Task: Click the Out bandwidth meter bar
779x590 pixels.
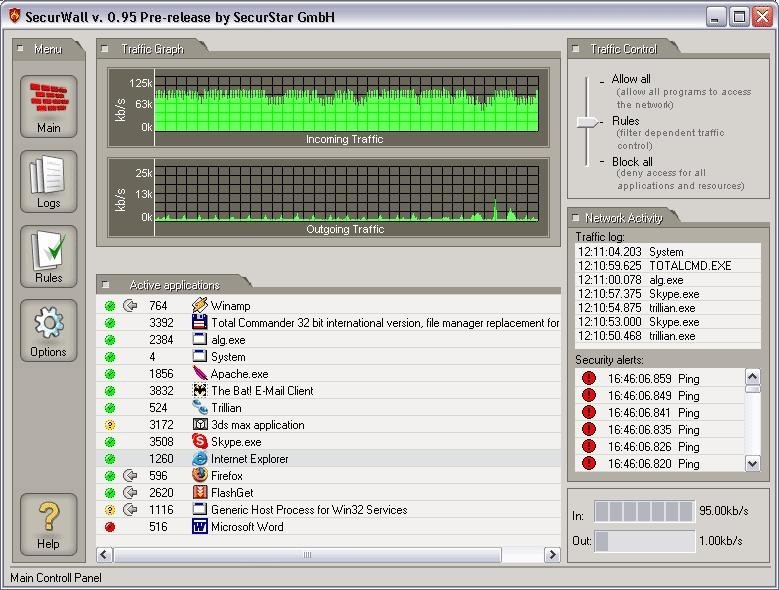Action: tap(644, 541)
